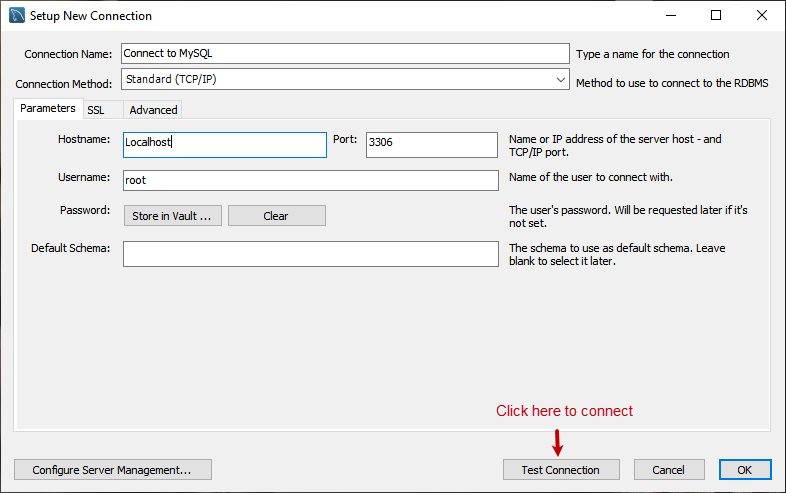
Task: Click the 'Method to use to connect to the RDBMS' text
Action: [x=672, y=83]
